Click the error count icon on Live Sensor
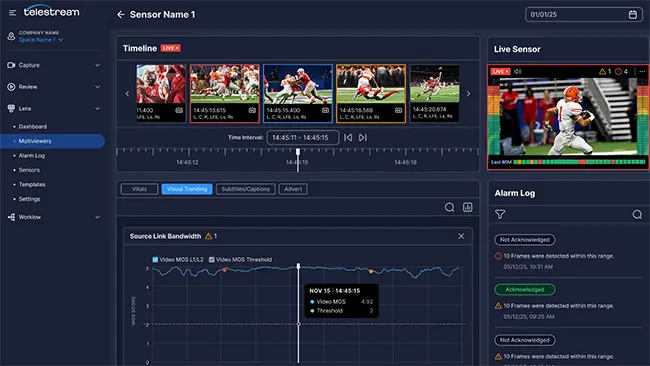Image resolution: width=650 pixels, height=366 pixels. (618, 72)
